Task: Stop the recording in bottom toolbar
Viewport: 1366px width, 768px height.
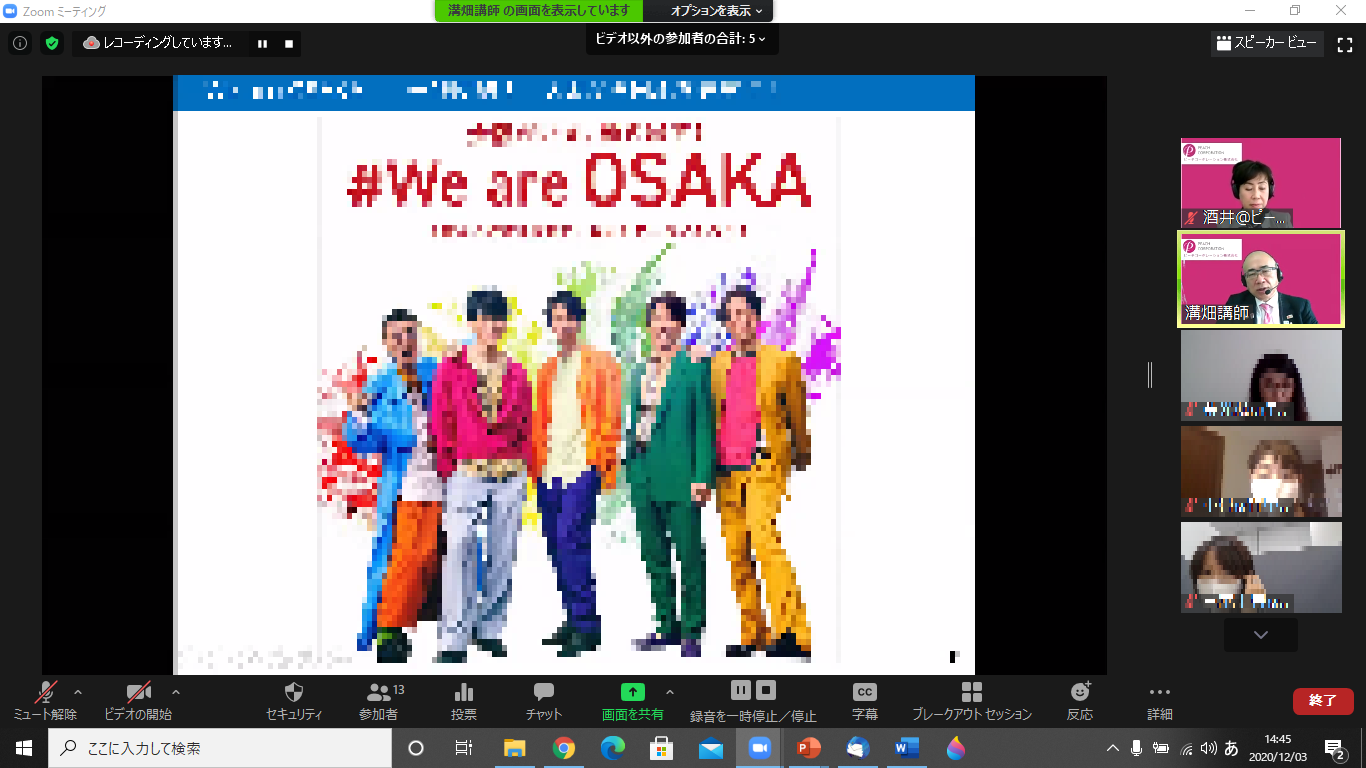Action: click(x=766, y=690)
